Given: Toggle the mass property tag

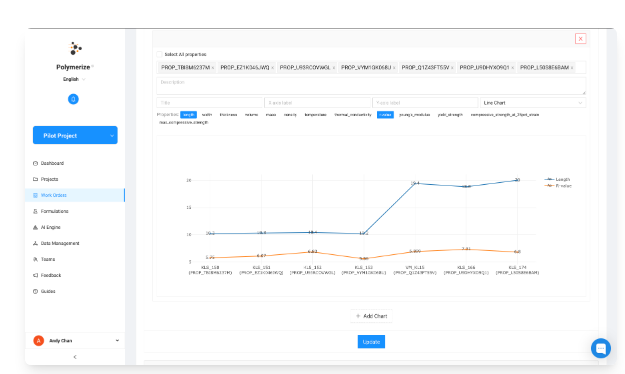Looking at the screenshot, I should click(271, 115).
